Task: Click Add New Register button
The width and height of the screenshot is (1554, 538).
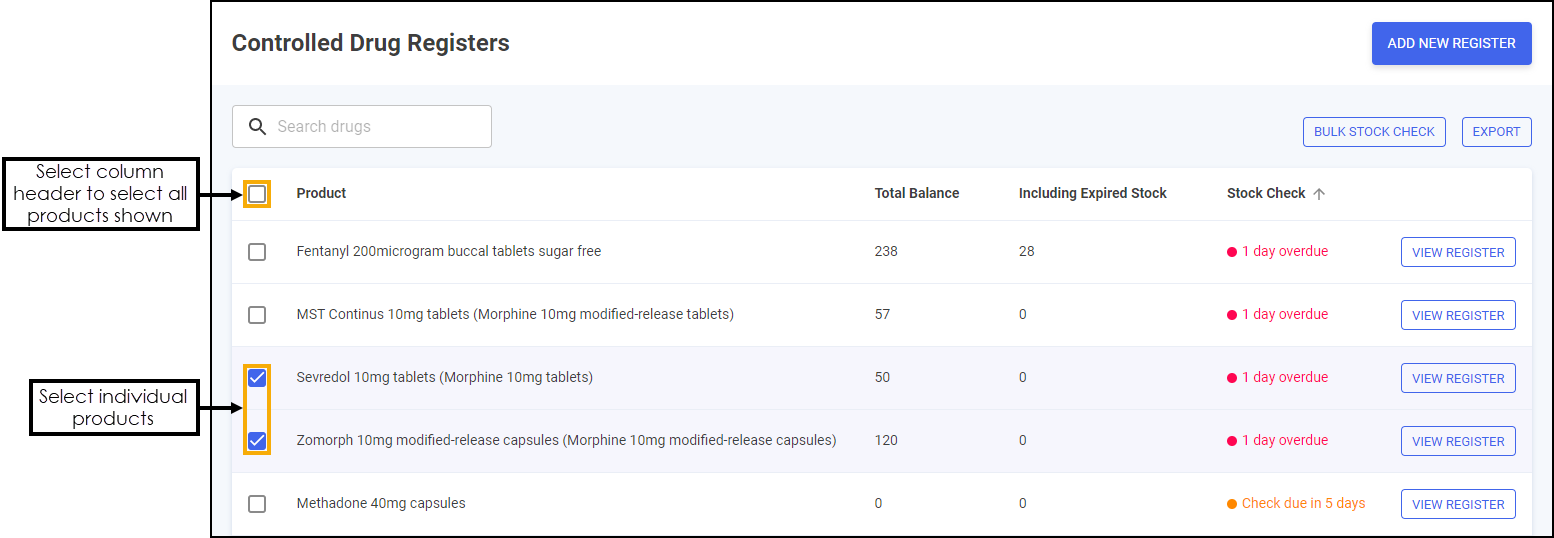Action: [x=1451, y=44]
